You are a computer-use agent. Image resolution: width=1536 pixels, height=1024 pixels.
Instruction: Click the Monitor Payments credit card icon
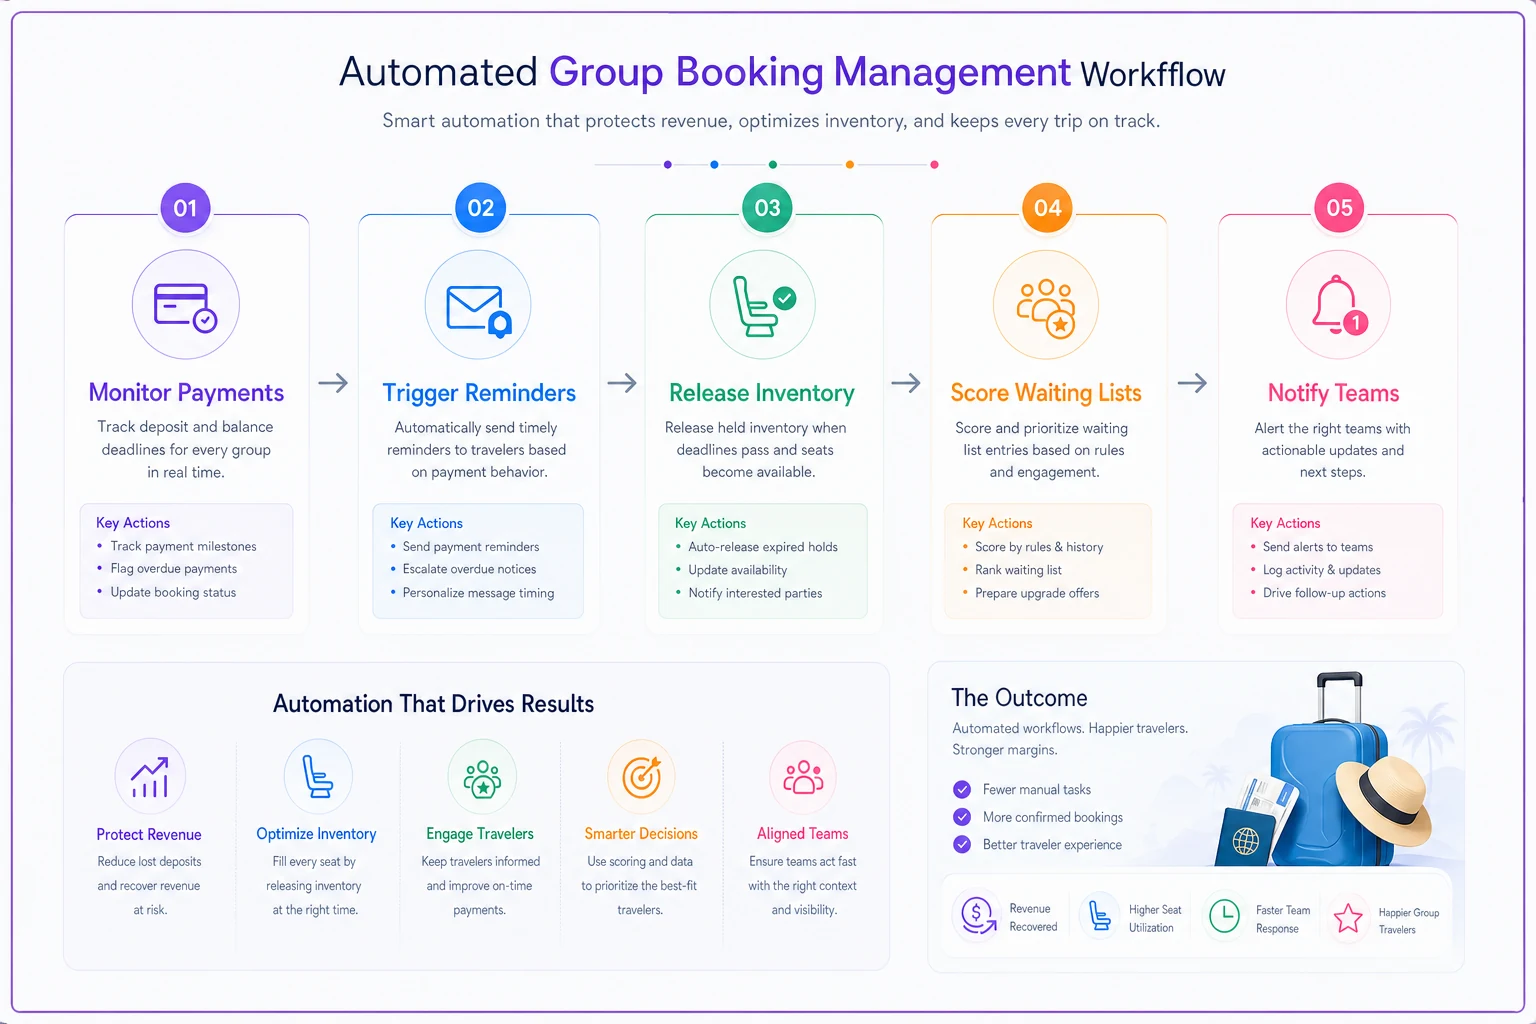pyautogui.click(x=186, y=305)
